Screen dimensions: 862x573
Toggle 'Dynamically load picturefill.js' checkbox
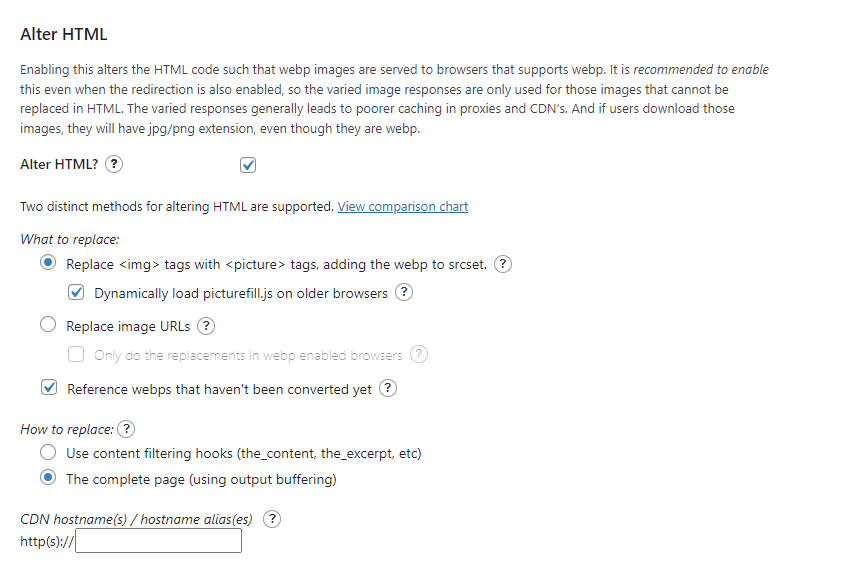pyautogui.click(x=76, y=292)
